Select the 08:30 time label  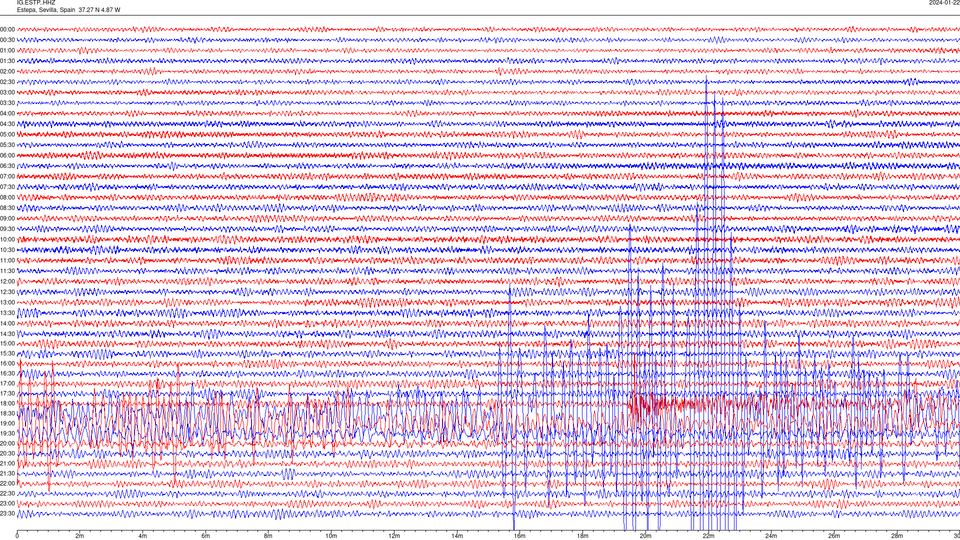(7, 208)
